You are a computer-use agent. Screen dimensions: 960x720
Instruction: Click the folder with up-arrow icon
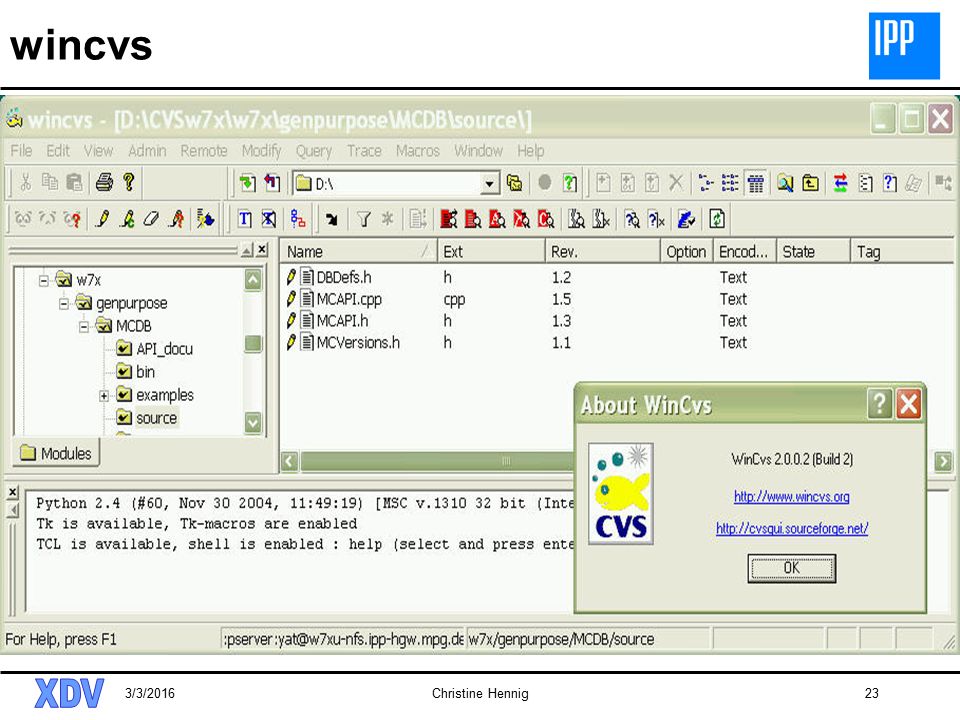pos(810,182)
